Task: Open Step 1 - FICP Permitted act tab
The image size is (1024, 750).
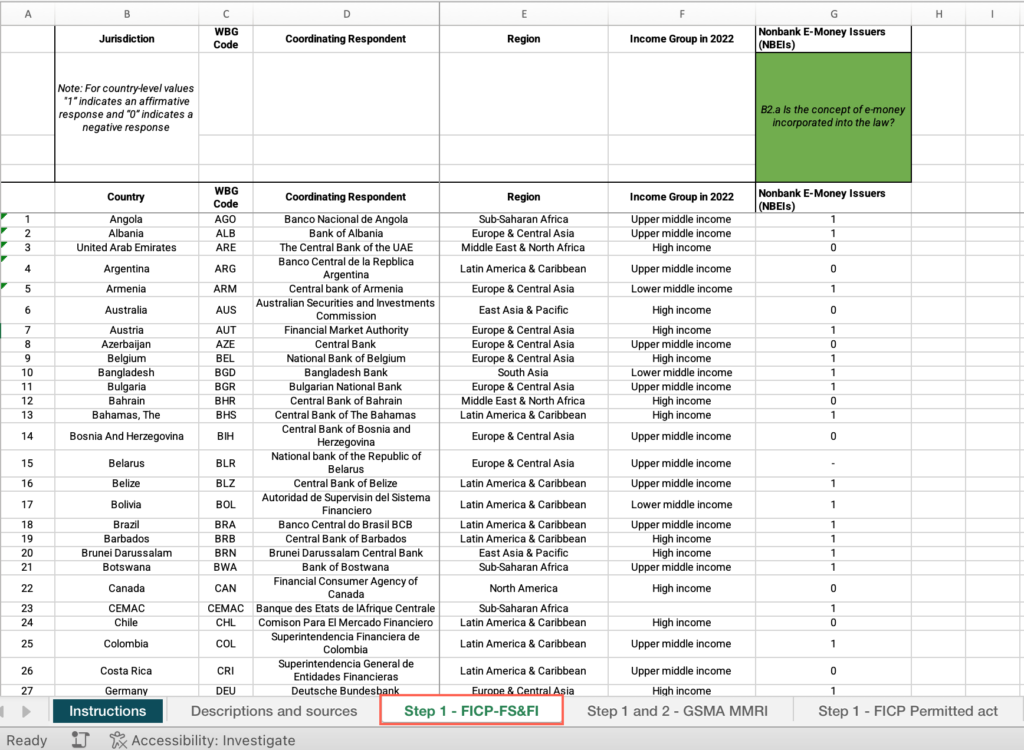Action: click(x=908, y=711)
